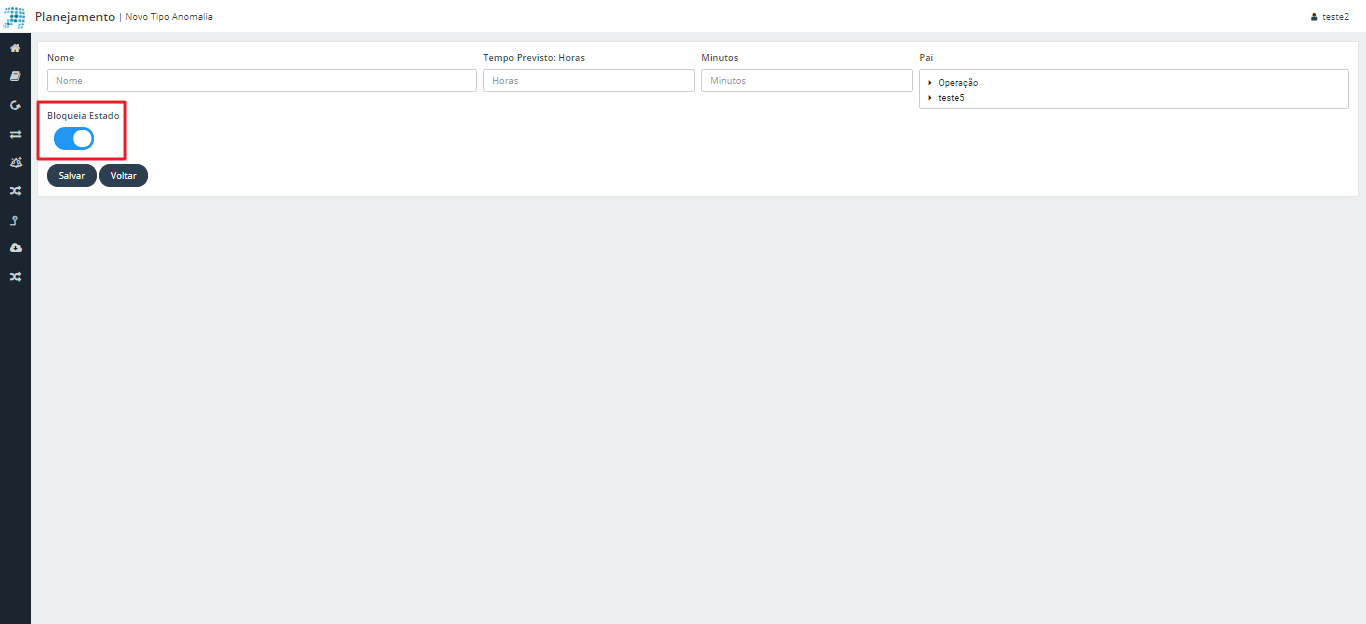Select Operação in the Pai tree
1366x624 pixels.
pos(958,83)
